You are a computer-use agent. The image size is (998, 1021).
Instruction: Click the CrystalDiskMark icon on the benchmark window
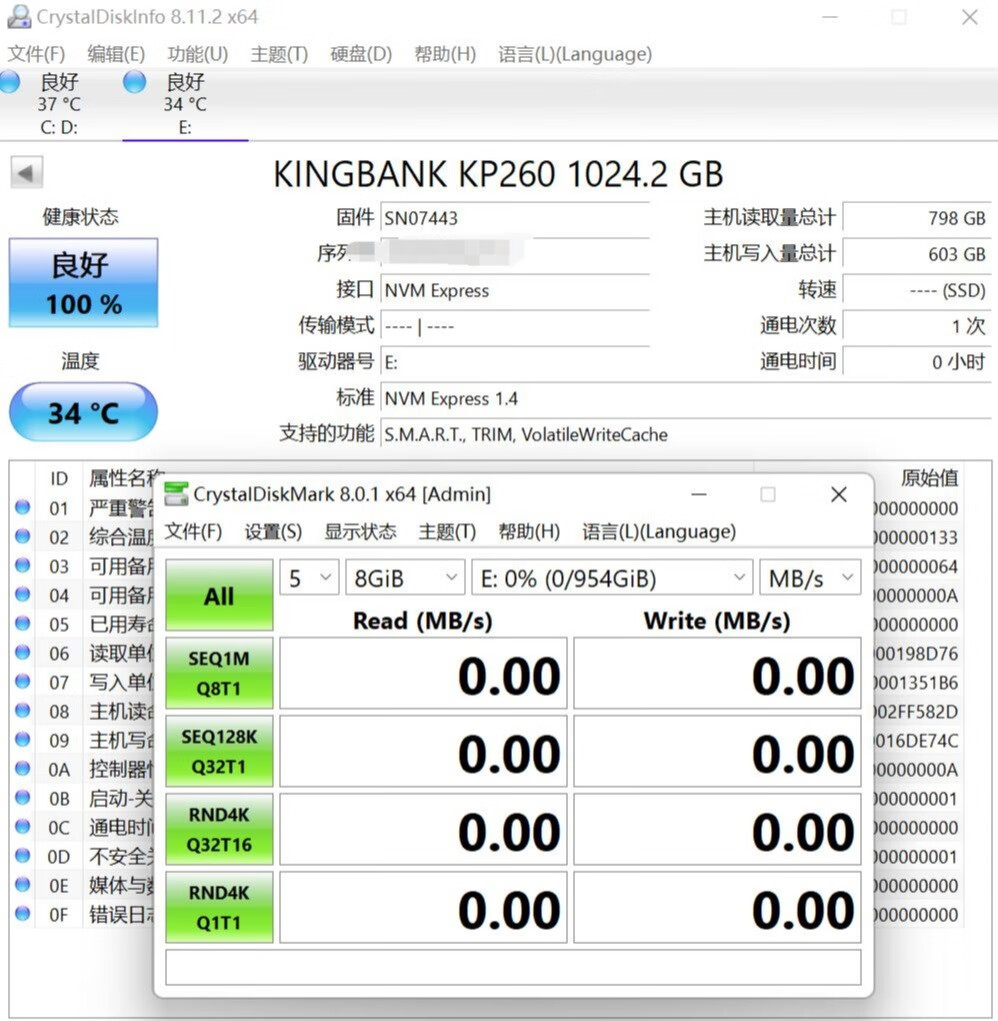point(177,493)
